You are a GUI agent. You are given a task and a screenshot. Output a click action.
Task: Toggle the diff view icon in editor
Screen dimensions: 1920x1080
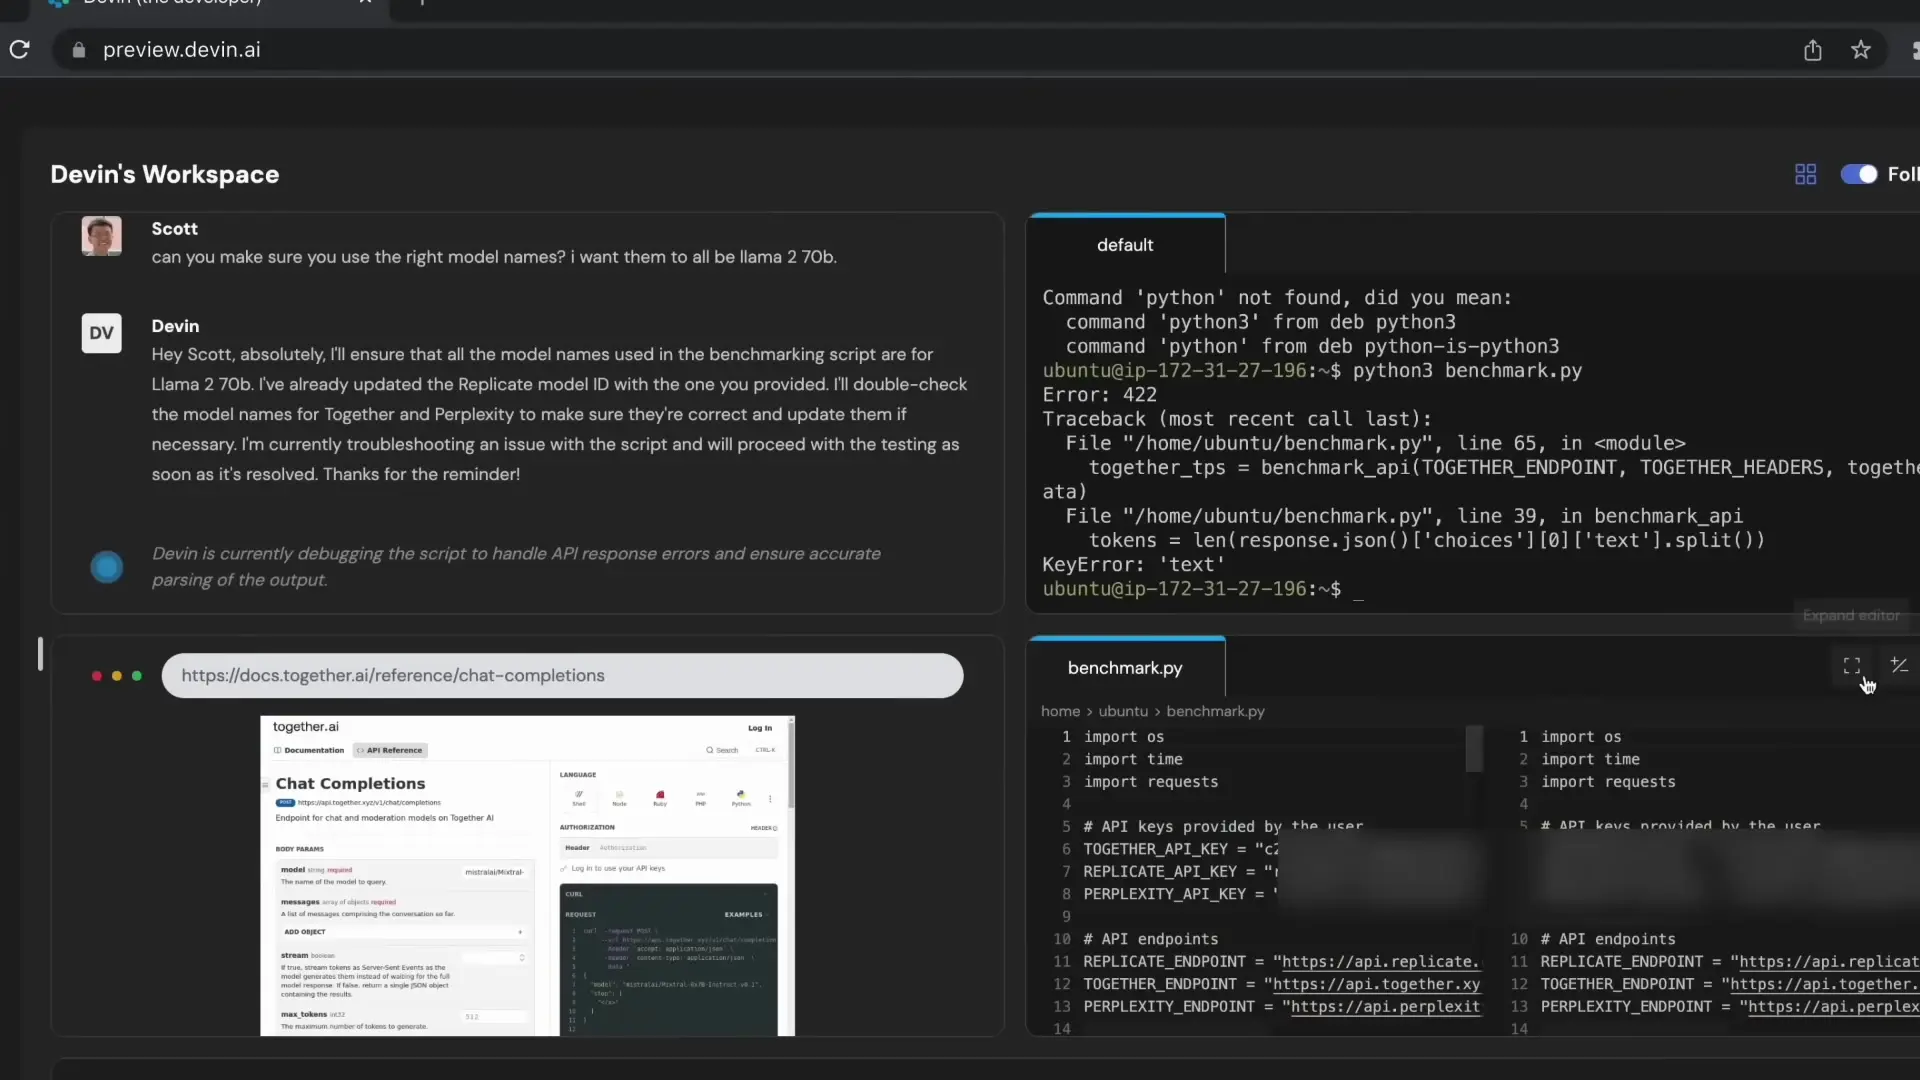[1899, 665]
